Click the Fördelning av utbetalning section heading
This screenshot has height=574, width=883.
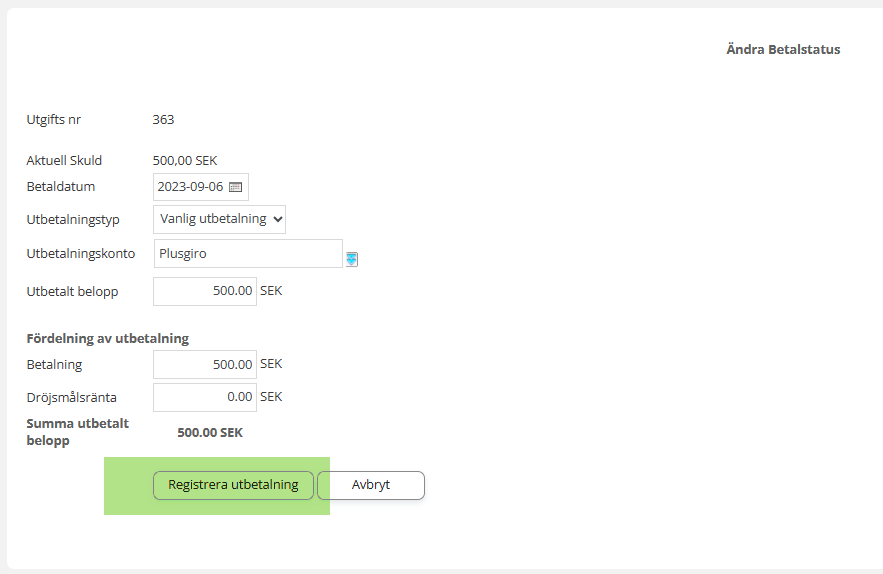click(x=107, y=338)
